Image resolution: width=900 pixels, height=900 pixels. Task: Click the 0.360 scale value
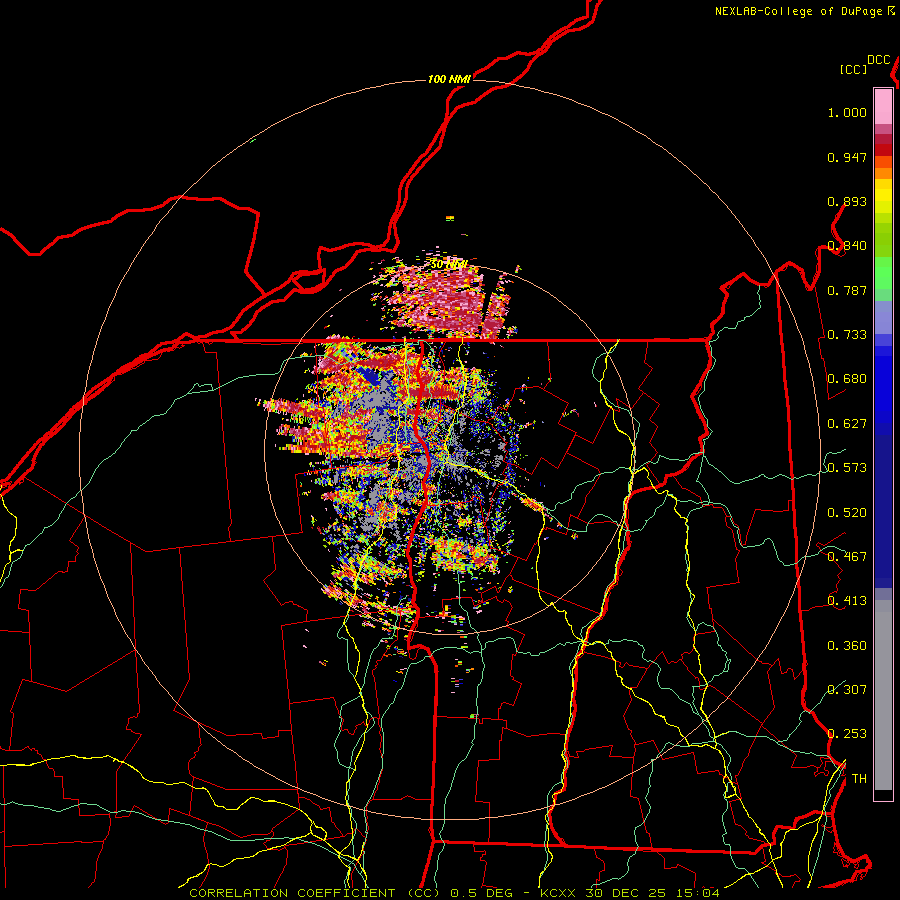pos(847,646)
